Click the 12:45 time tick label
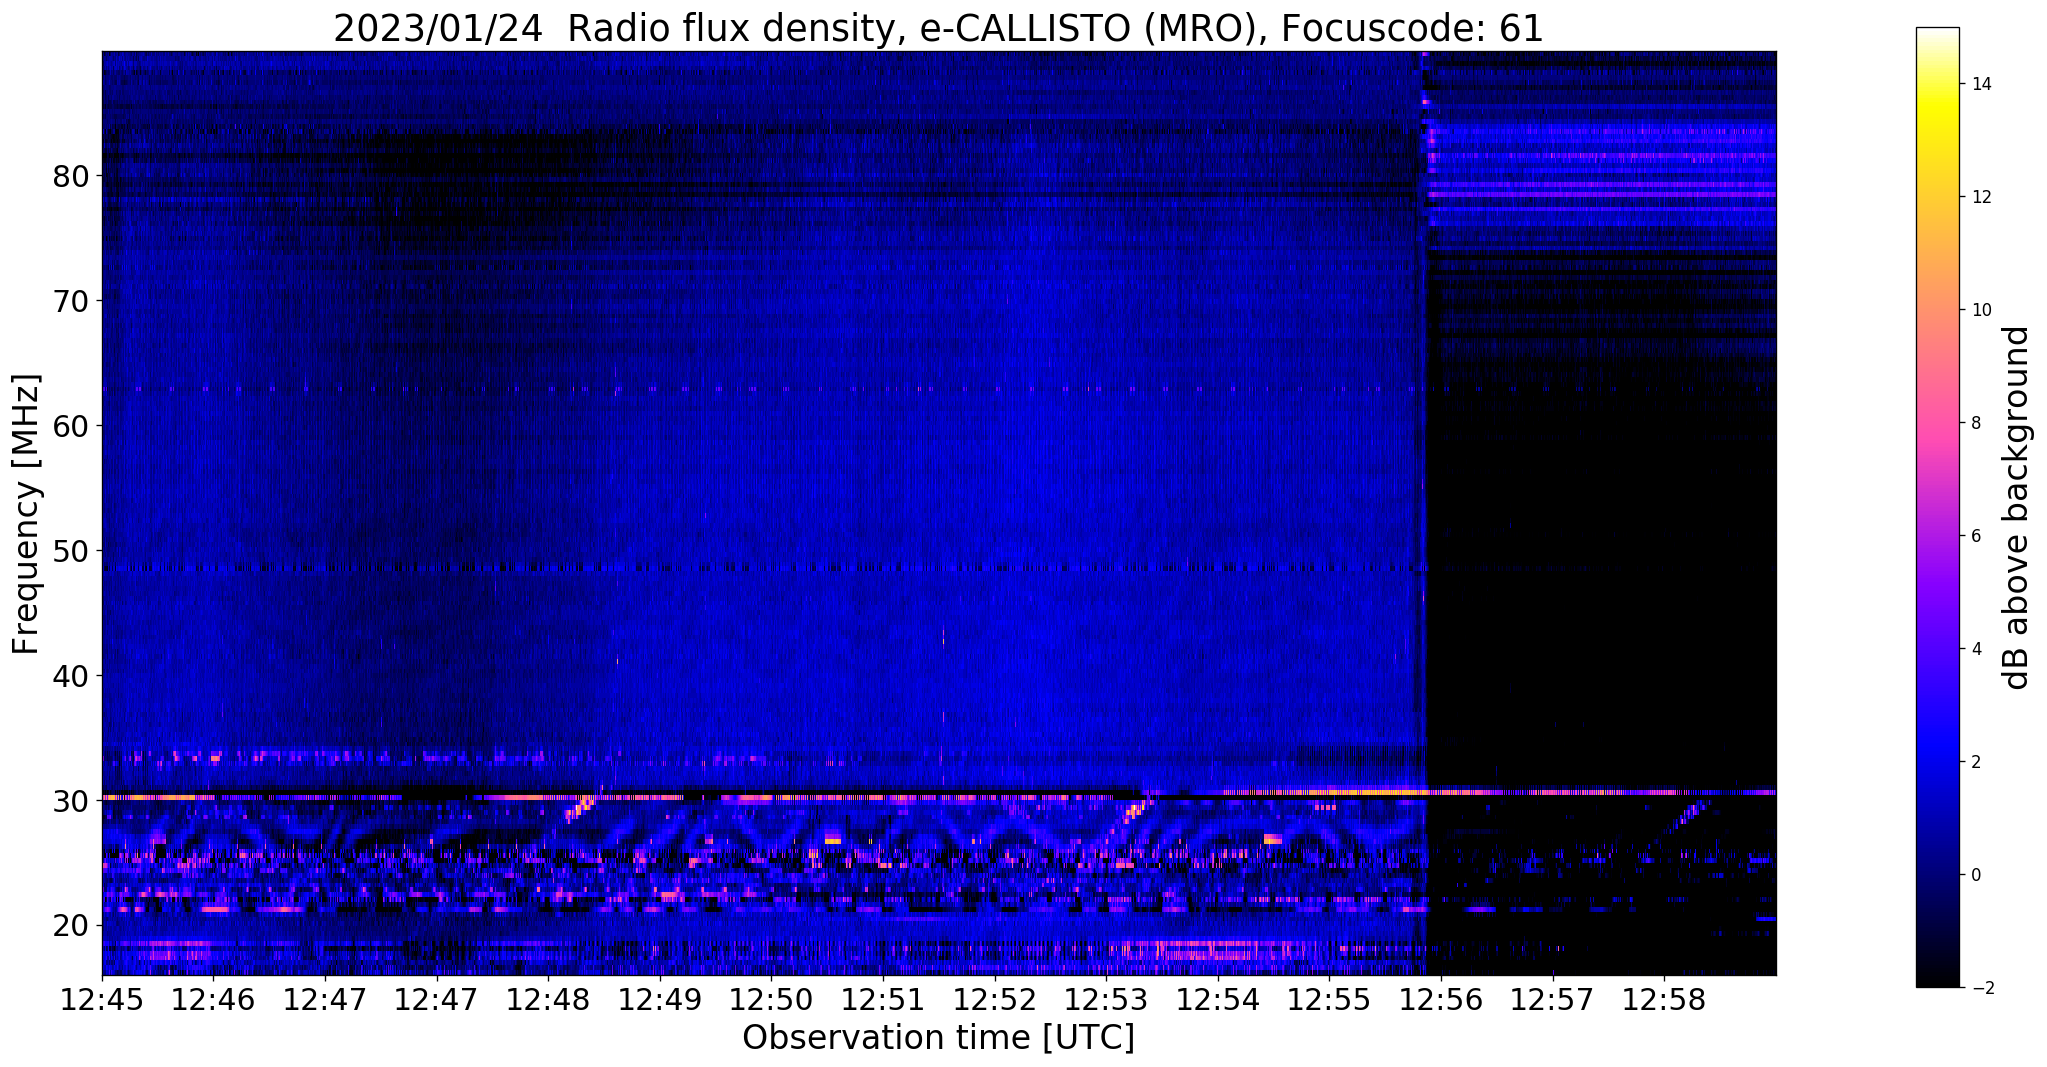 [x=102, y=999]
